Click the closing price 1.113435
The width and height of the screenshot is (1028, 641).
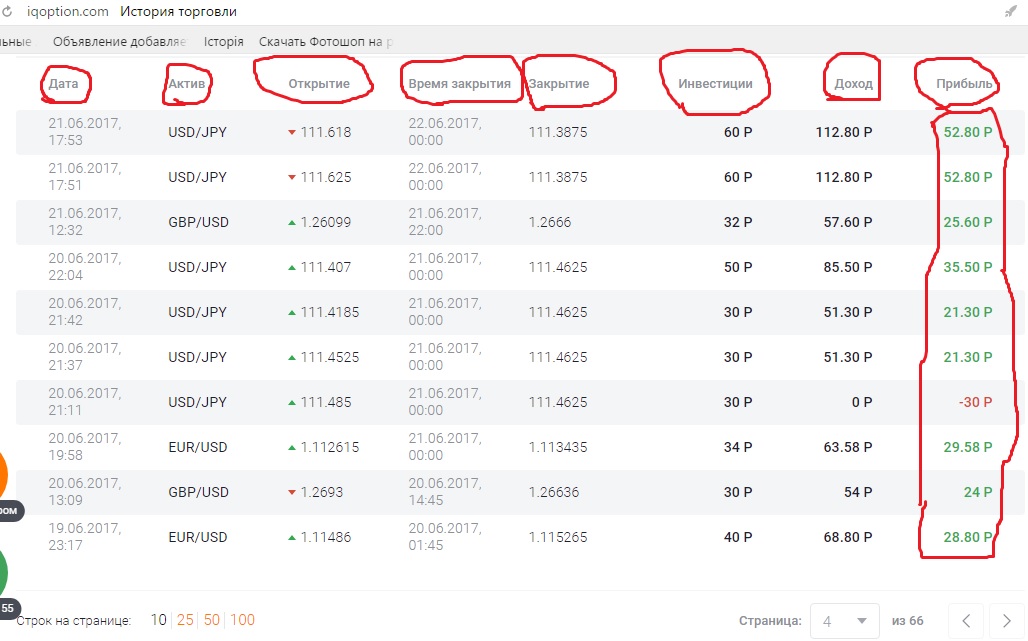(558, 448)
